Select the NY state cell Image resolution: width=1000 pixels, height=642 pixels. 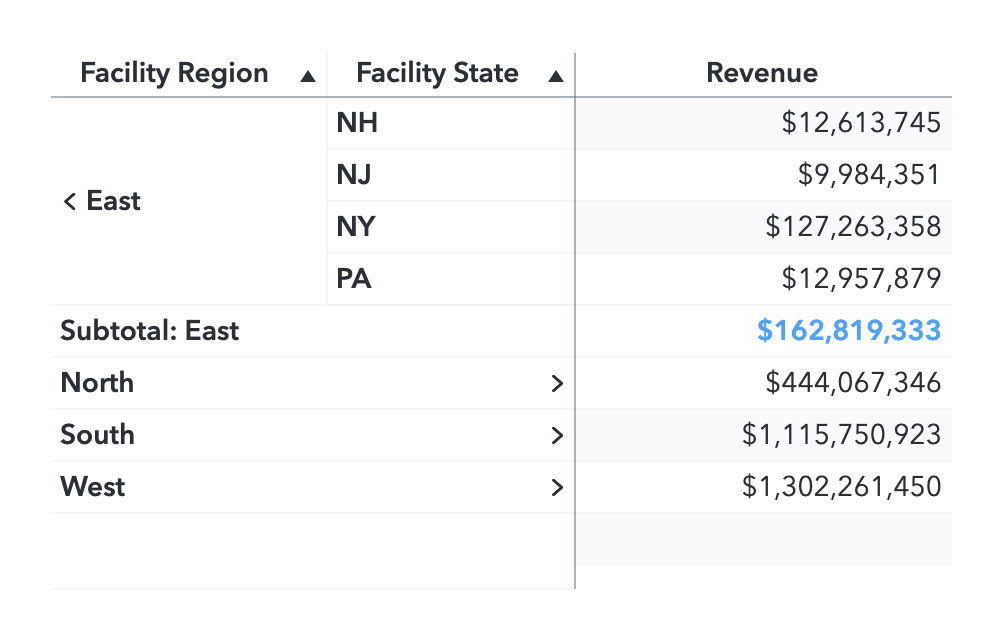[x=355, y=227]
